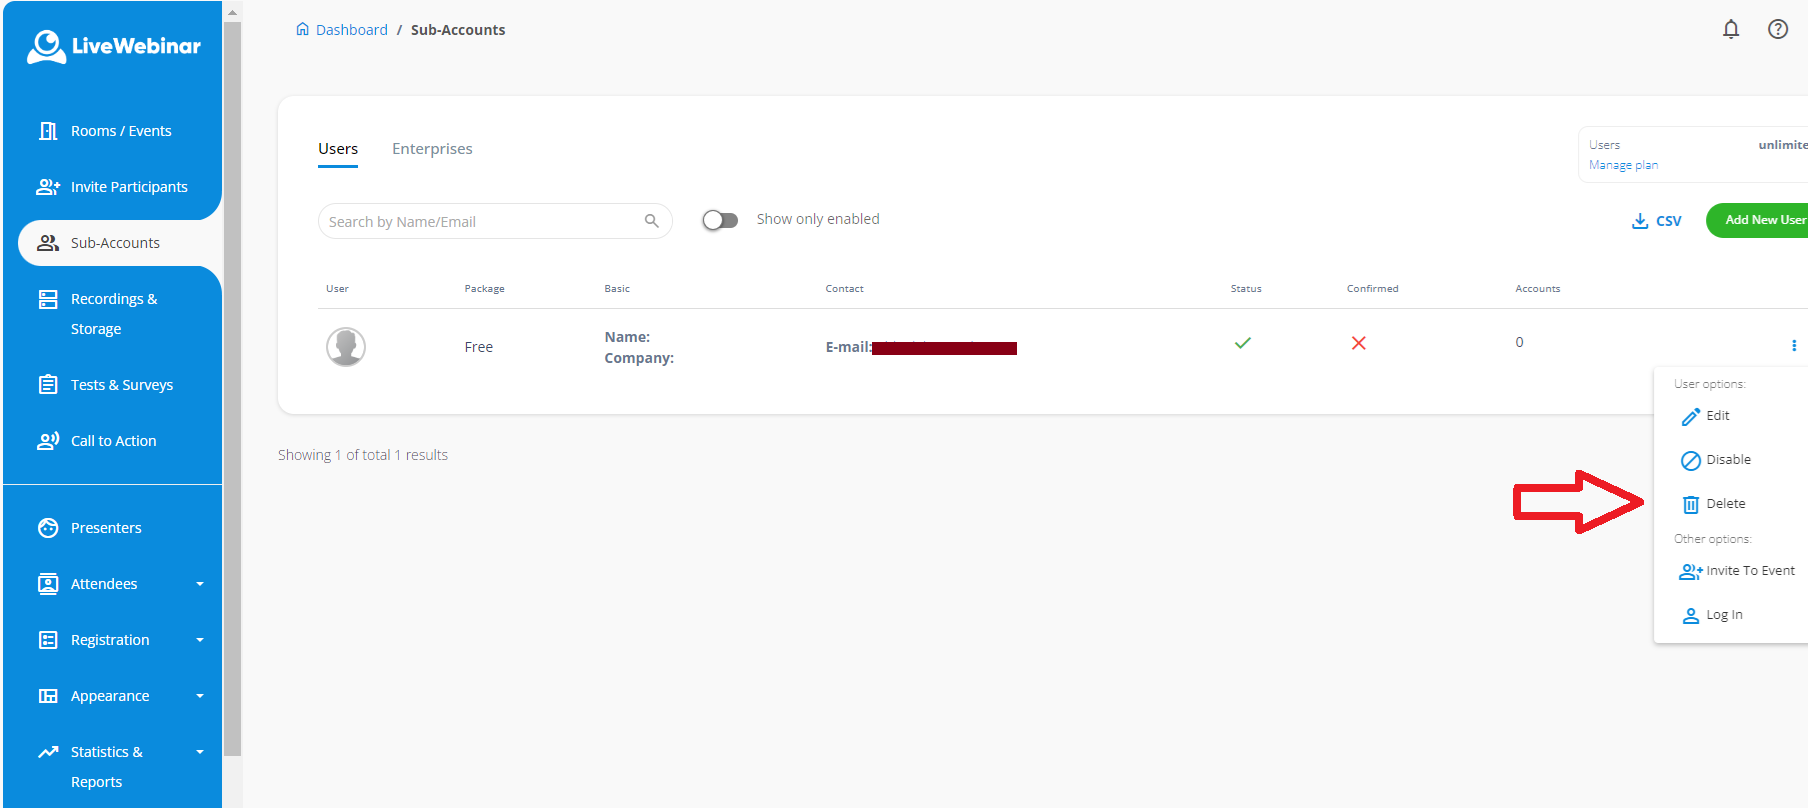Image resolution: width=1808 pixels, height=808 pixels.
Task: Toggle the Show only enabled switch
Action: click(720, 220)
